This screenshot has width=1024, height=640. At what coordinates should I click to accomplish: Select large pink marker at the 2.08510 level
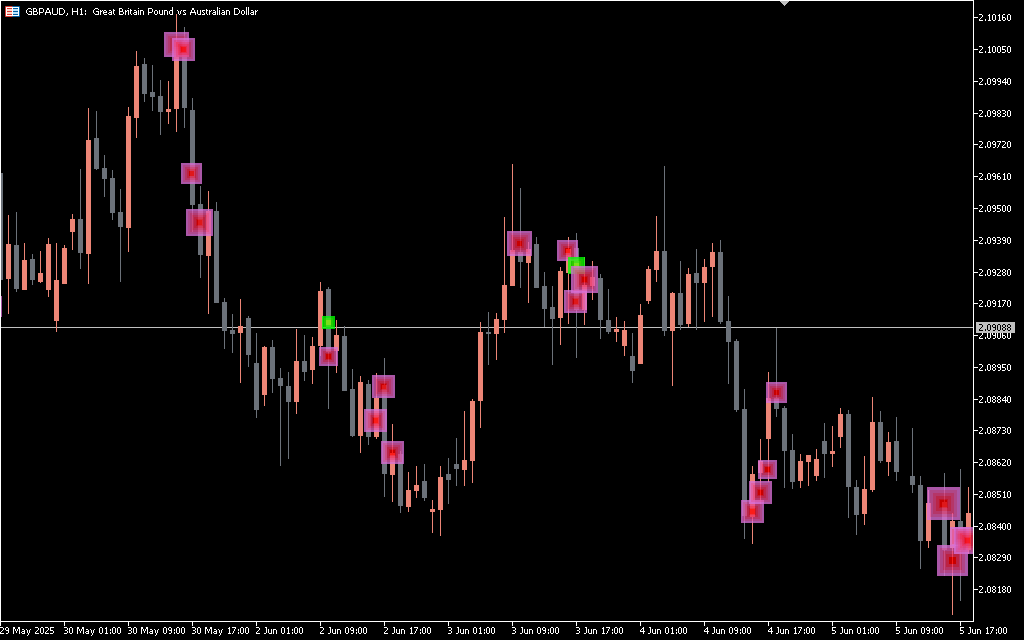[943, 503]
